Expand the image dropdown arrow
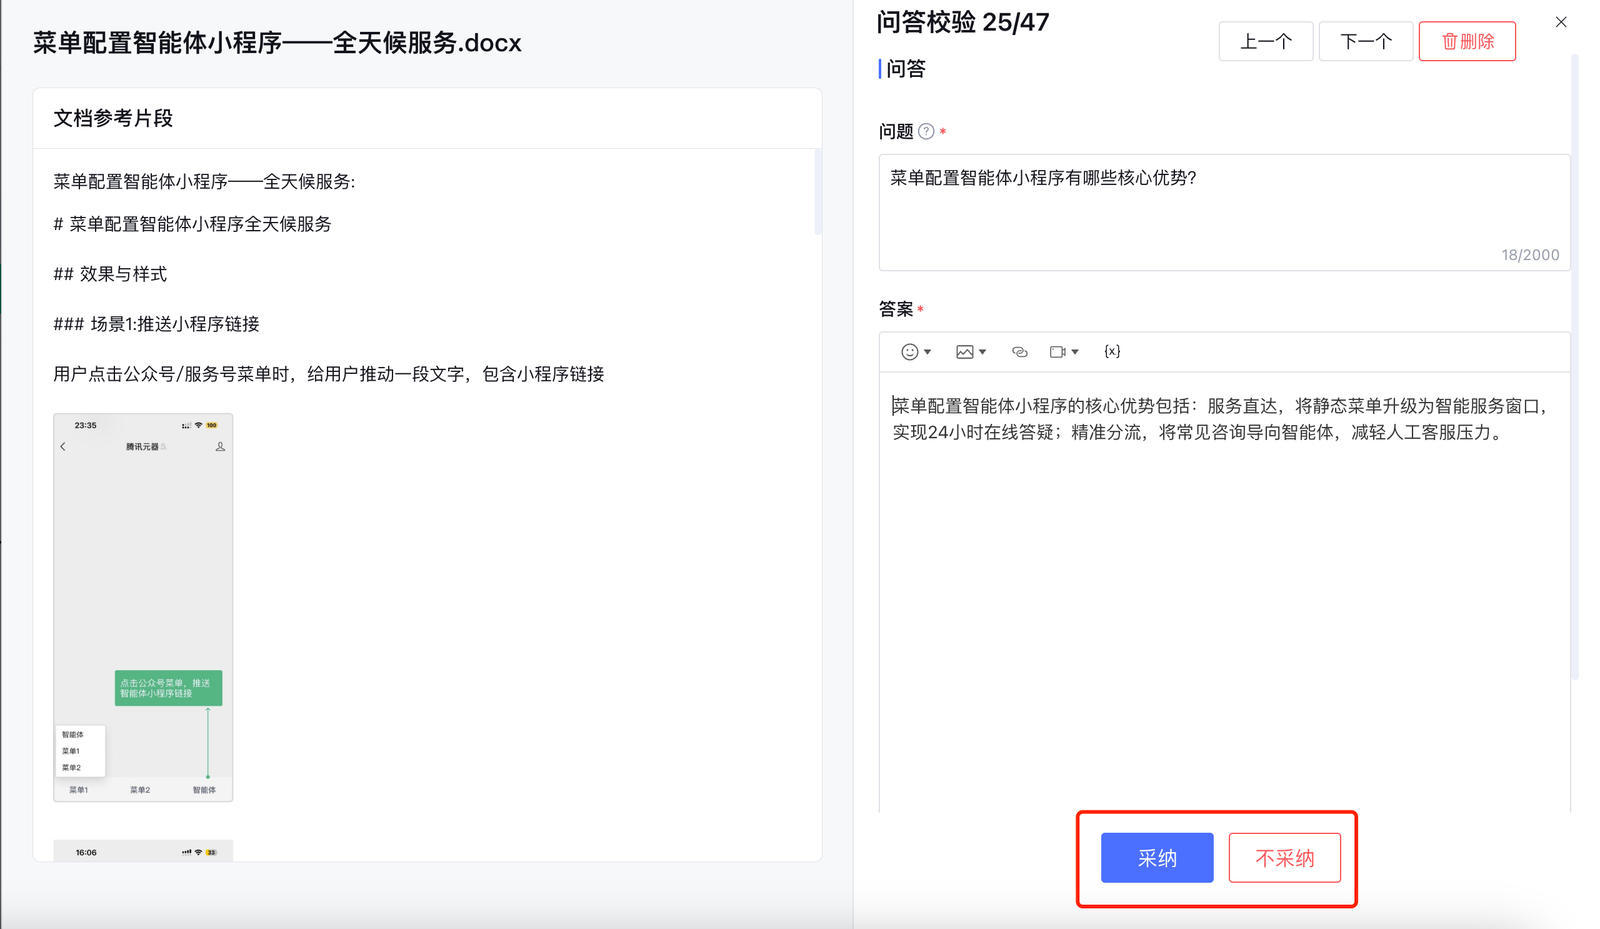The image size is (1600, 929). pos(983,352)
